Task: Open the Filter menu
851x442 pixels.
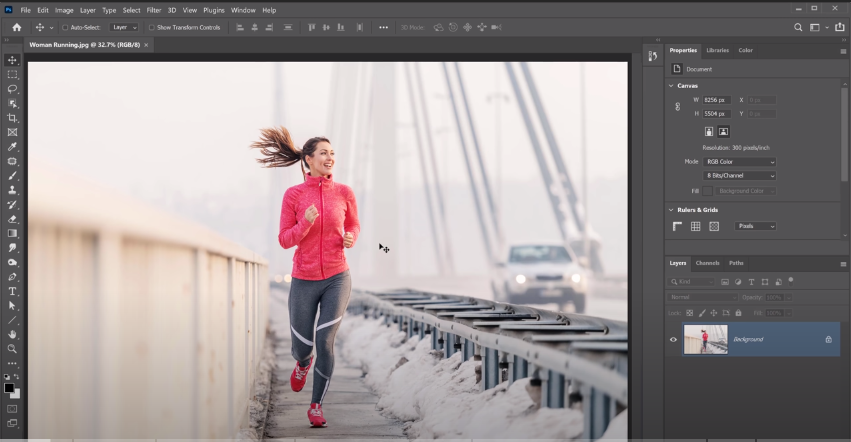Action: pyautogui.click(x=154, y=10)
